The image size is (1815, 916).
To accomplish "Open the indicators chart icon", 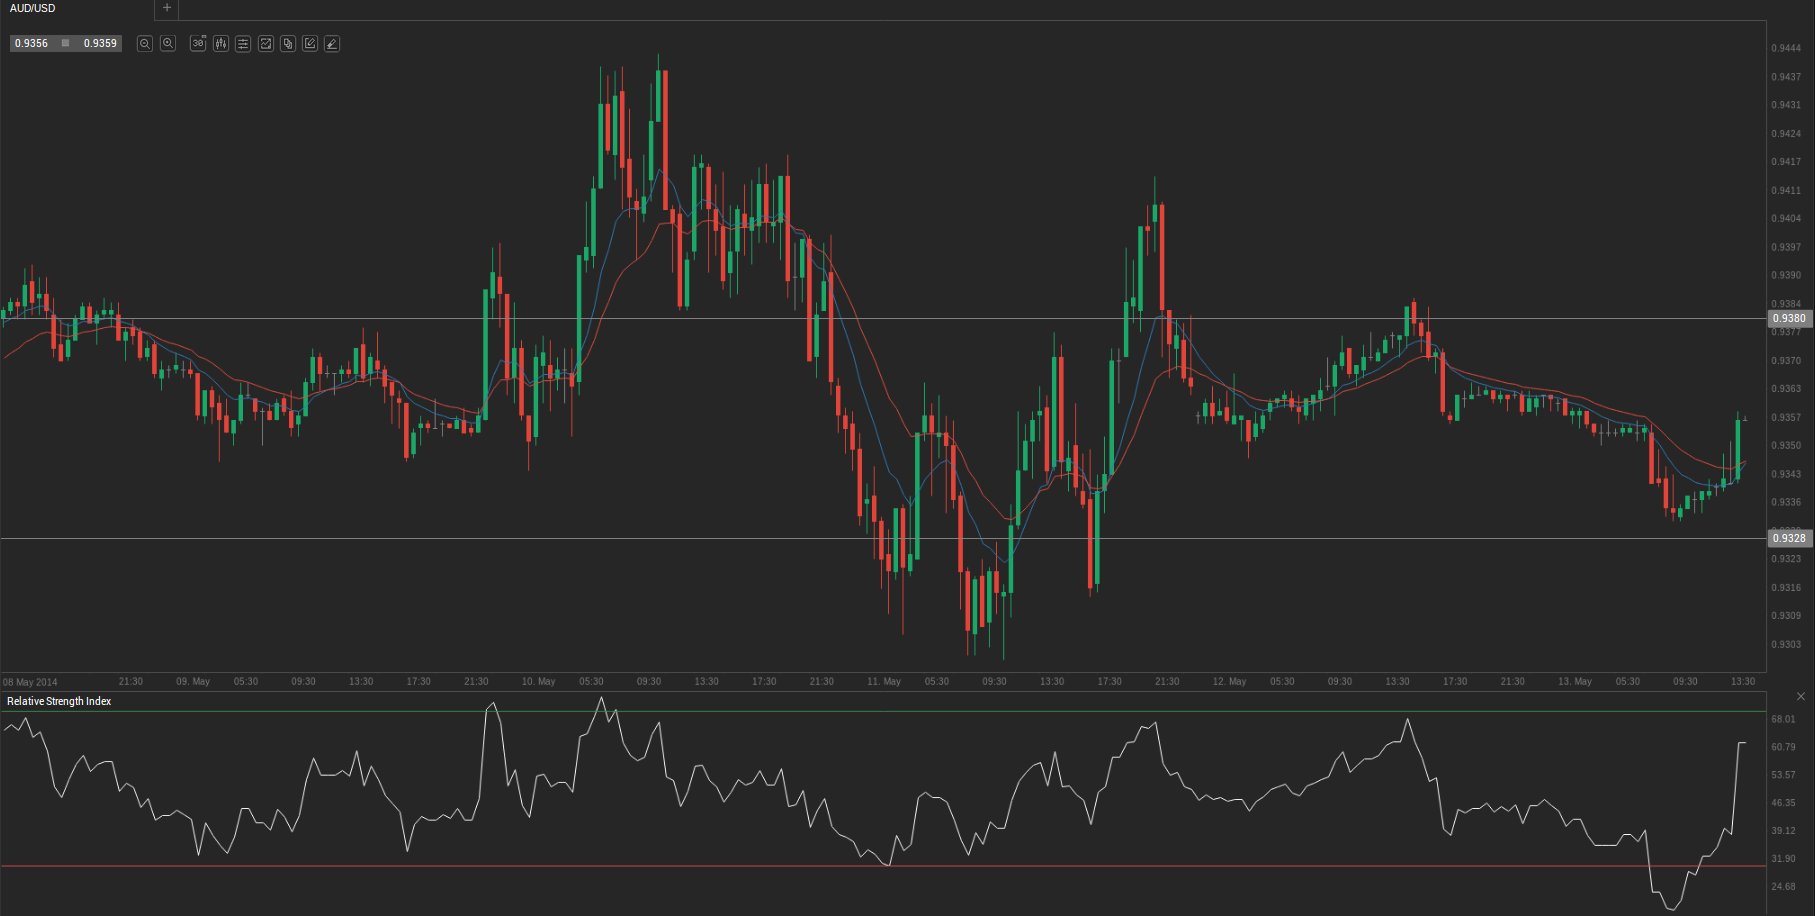I will click(266, 44).
